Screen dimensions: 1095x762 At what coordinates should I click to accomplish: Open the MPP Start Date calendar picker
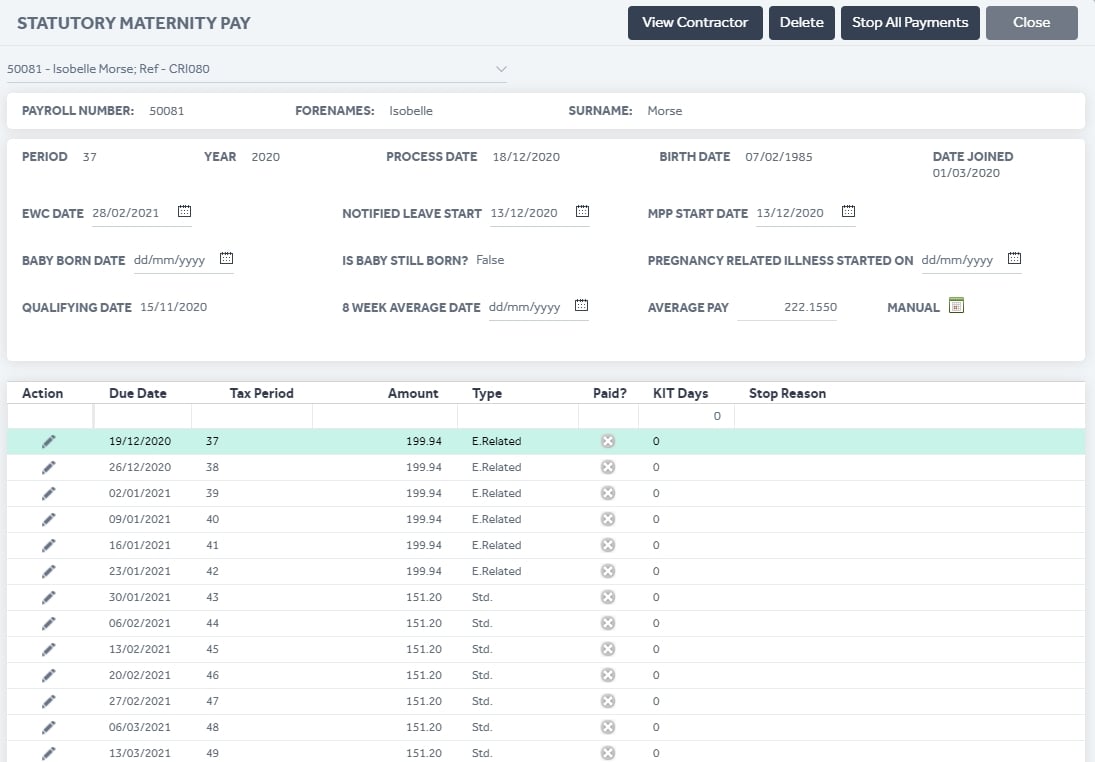coord(848,211)
